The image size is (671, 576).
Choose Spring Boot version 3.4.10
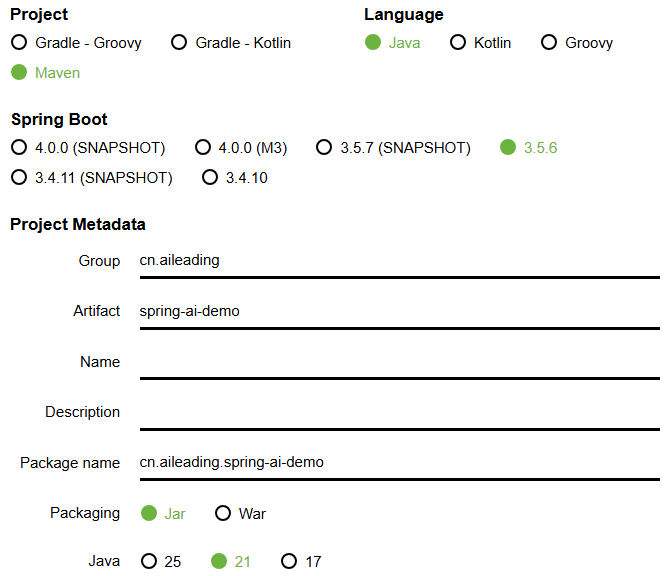pyautogui.click(x=210, y=178)
